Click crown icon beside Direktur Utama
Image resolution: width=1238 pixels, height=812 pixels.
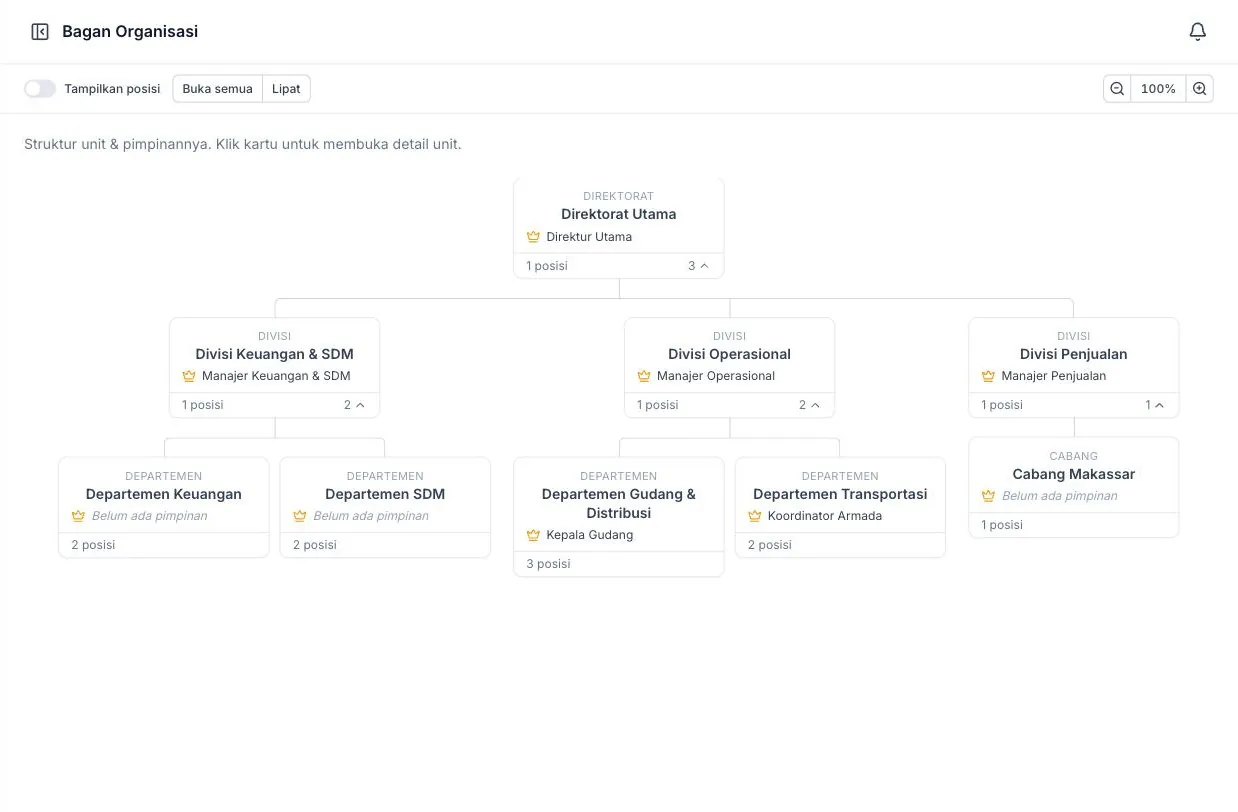(x=533, y=237)
